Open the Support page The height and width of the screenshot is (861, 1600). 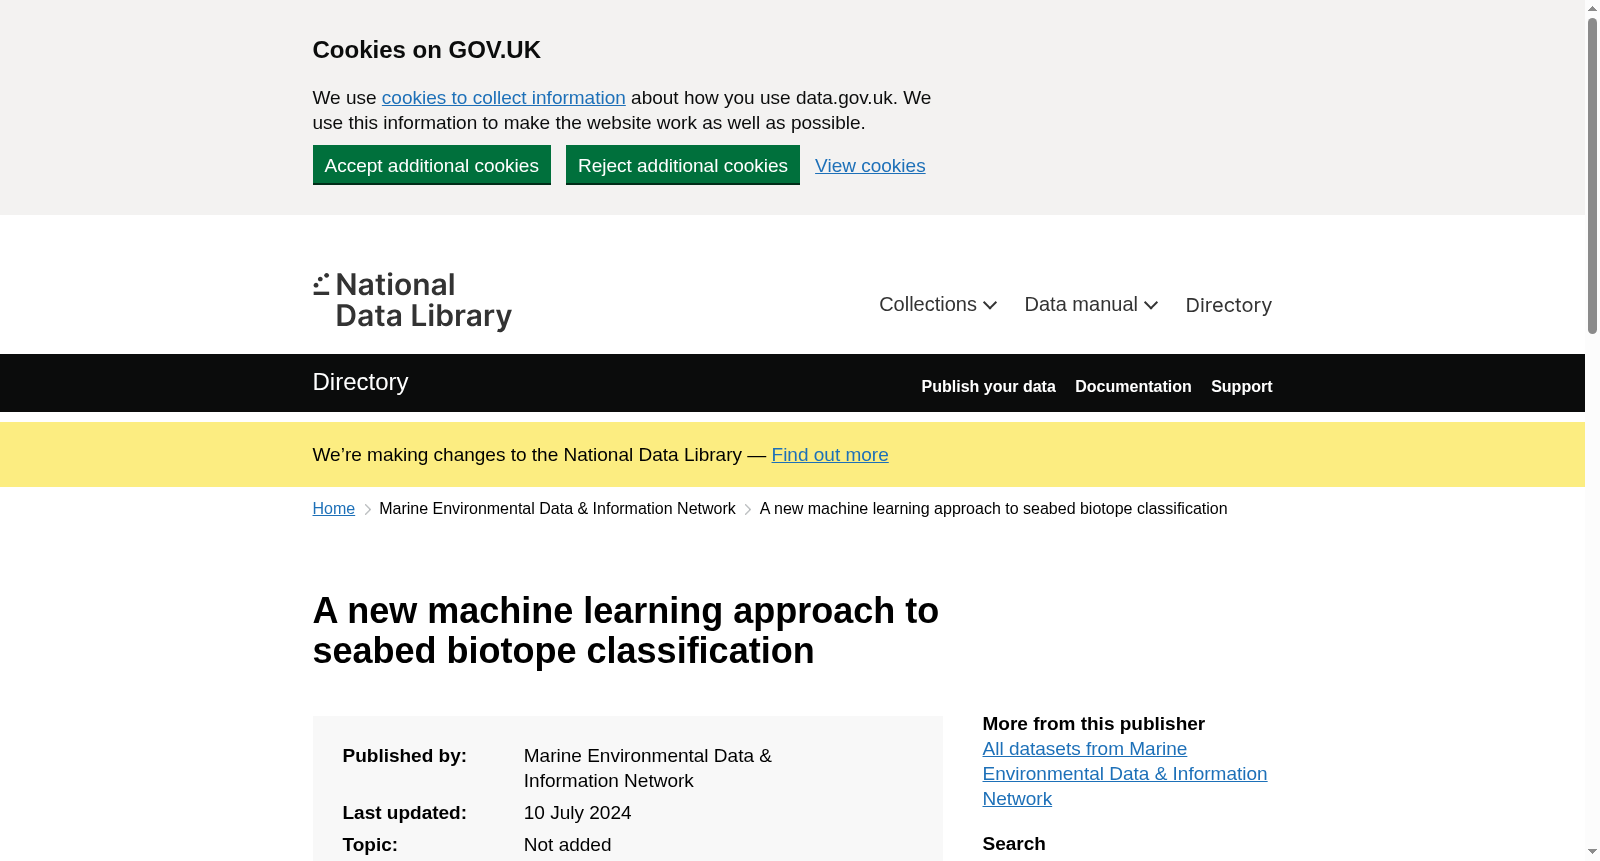(1242, 386)
